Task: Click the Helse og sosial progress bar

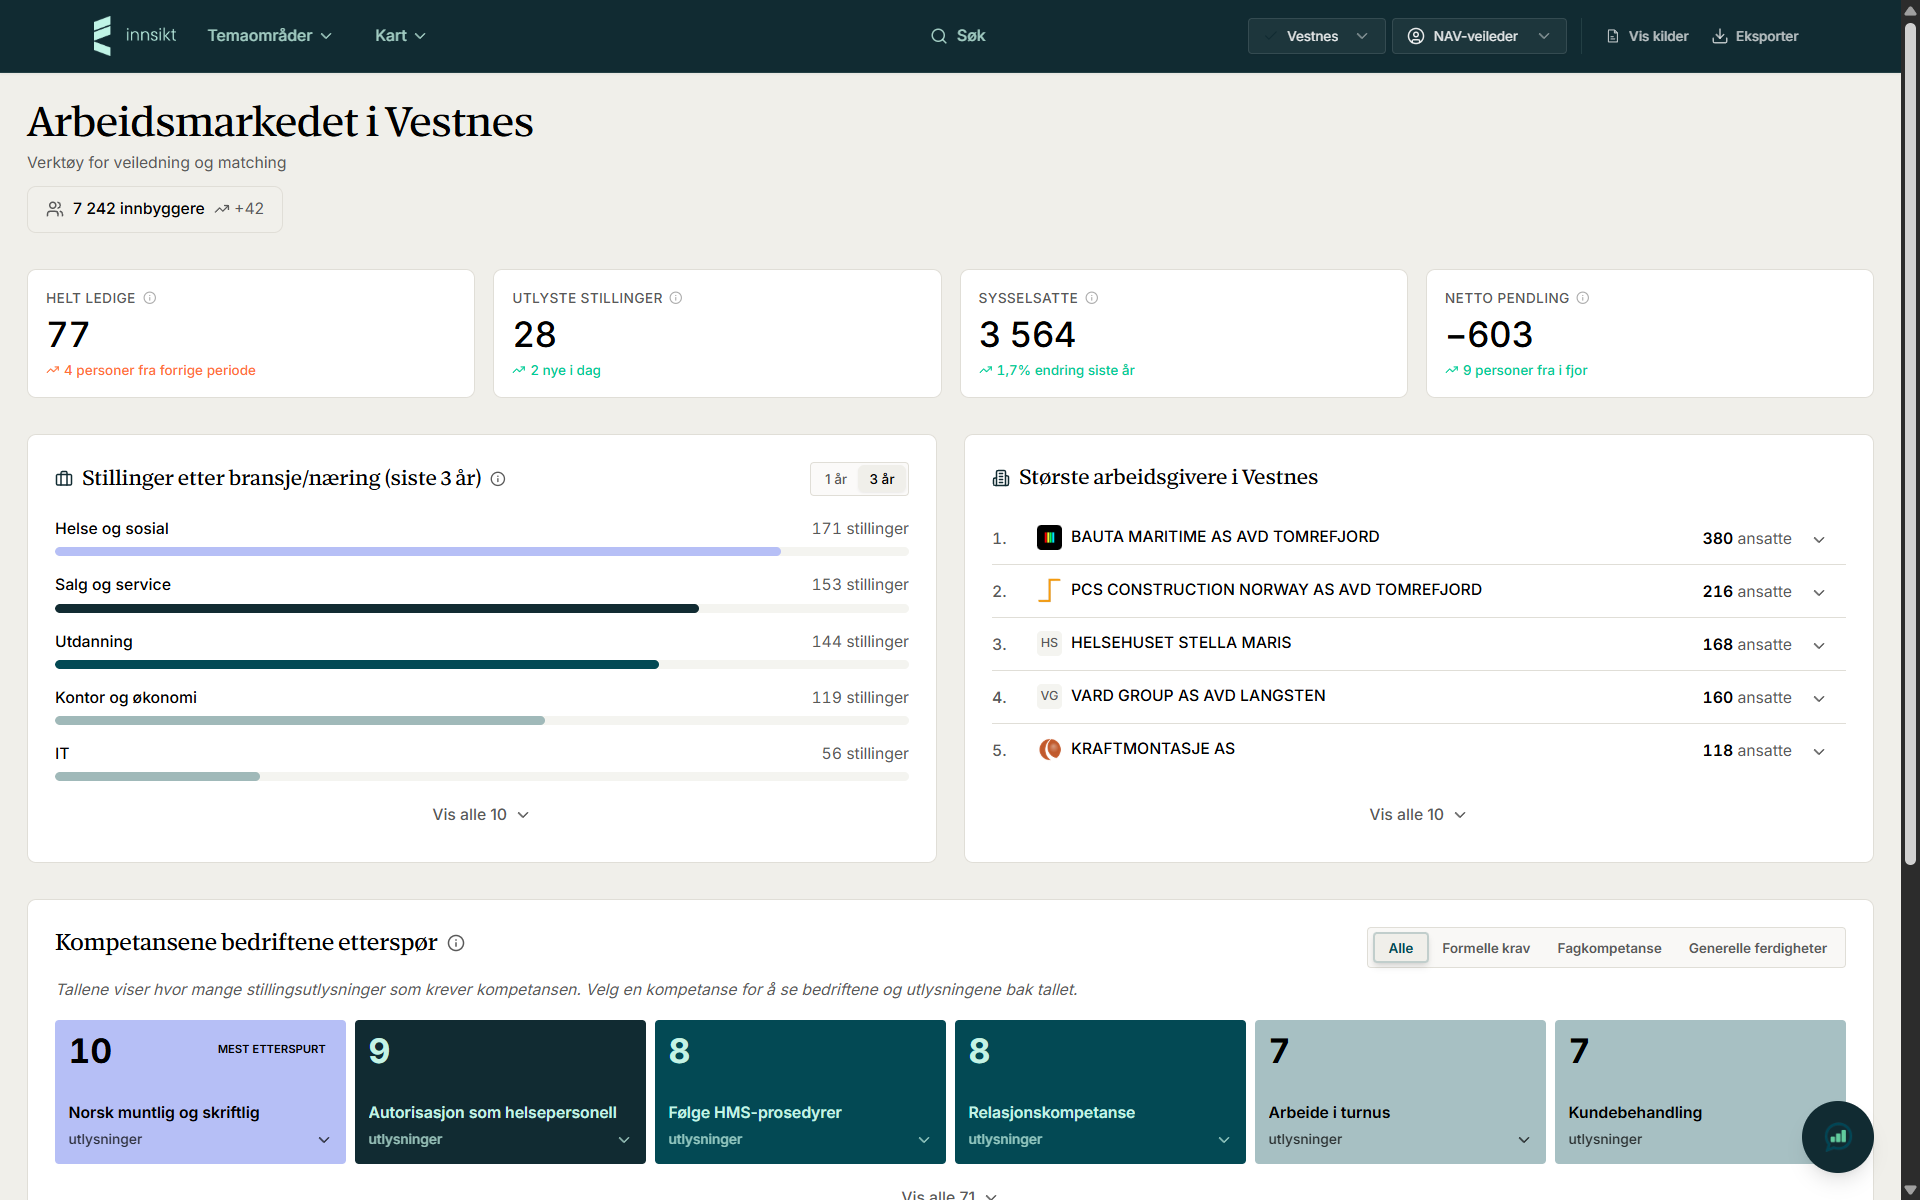Action: 482,552
